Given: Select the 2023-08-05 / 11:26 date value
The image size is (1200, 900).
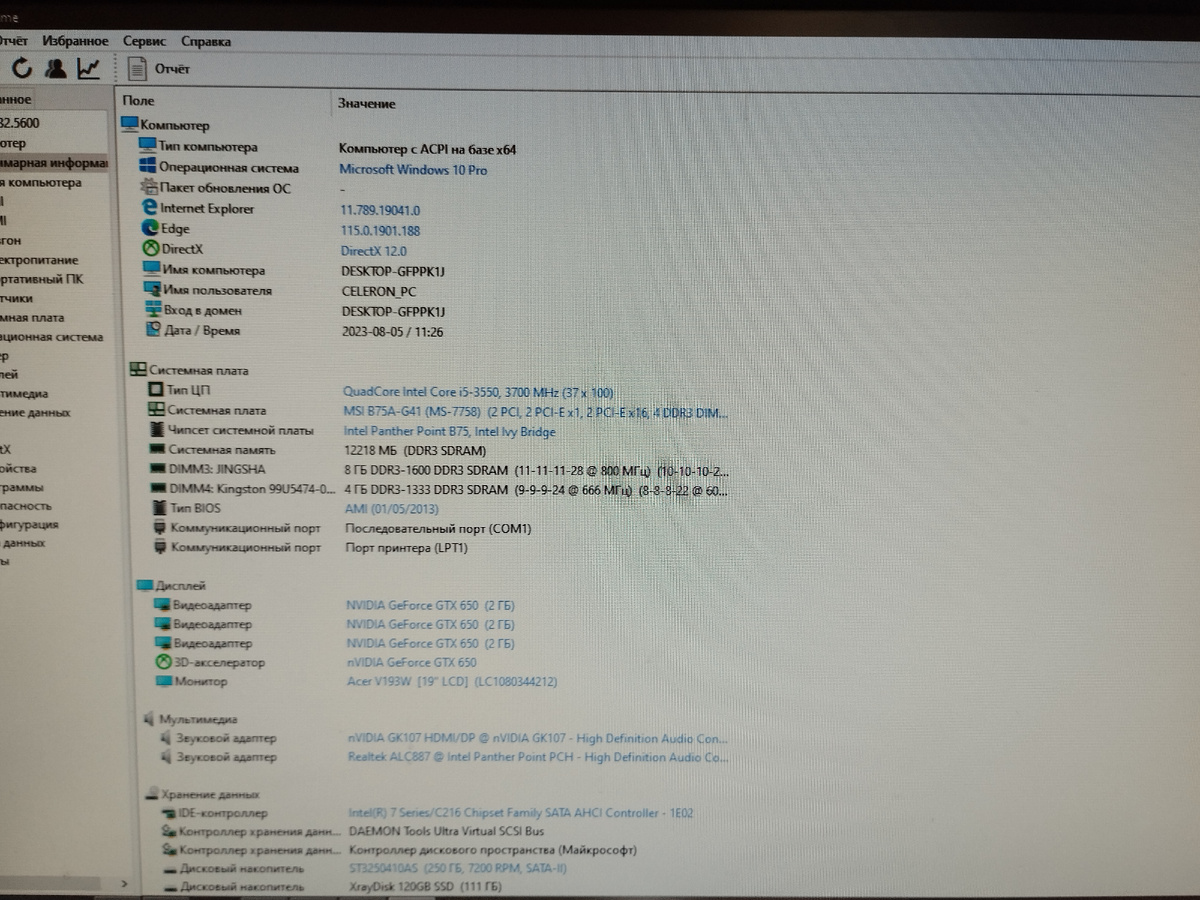Looking at the screenshot, I should coord(392,331).
